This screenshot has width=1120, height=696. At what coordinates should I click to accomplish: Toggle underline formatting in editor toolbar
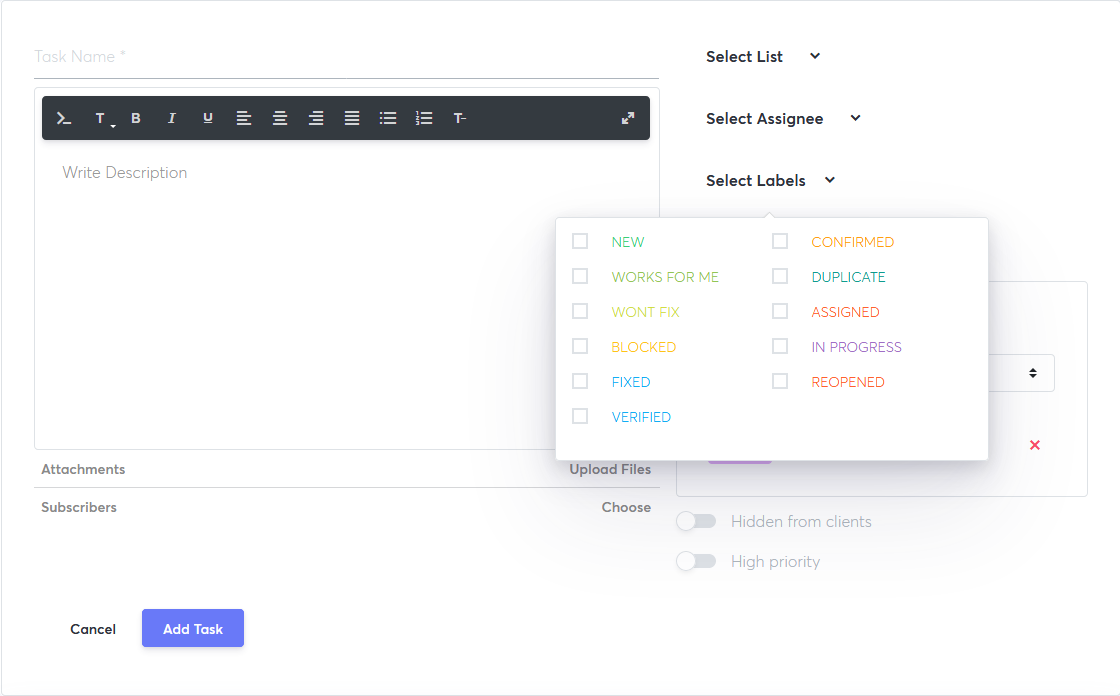pos(208,119)
